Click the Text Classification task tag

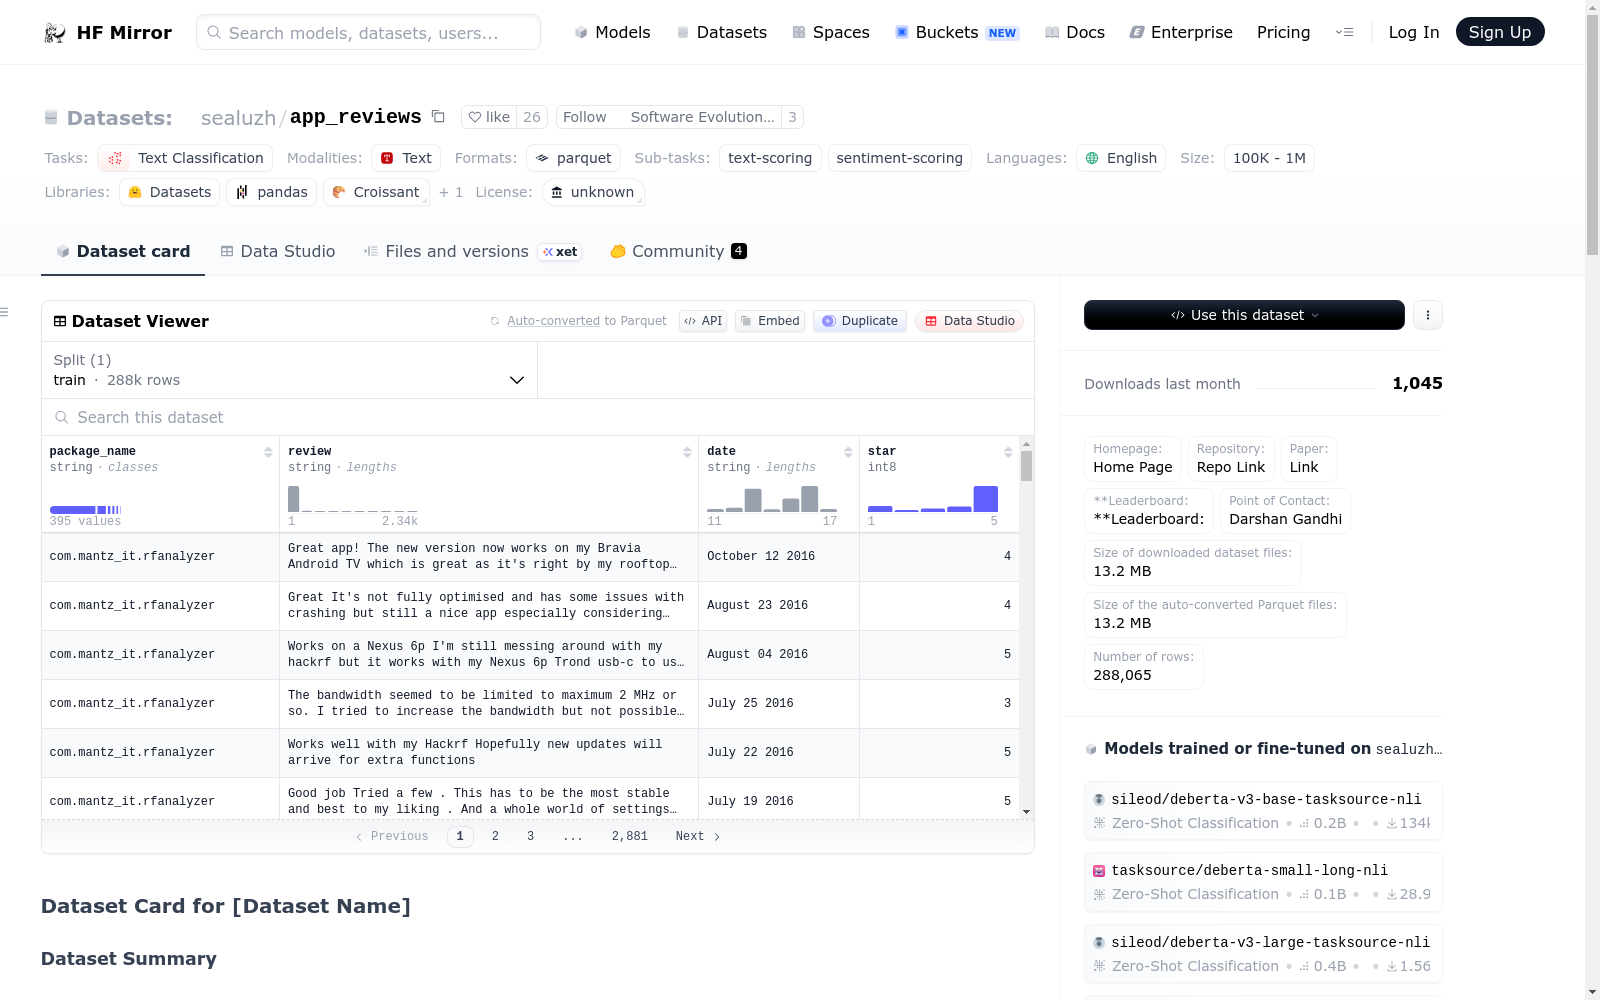coord(185,158)
